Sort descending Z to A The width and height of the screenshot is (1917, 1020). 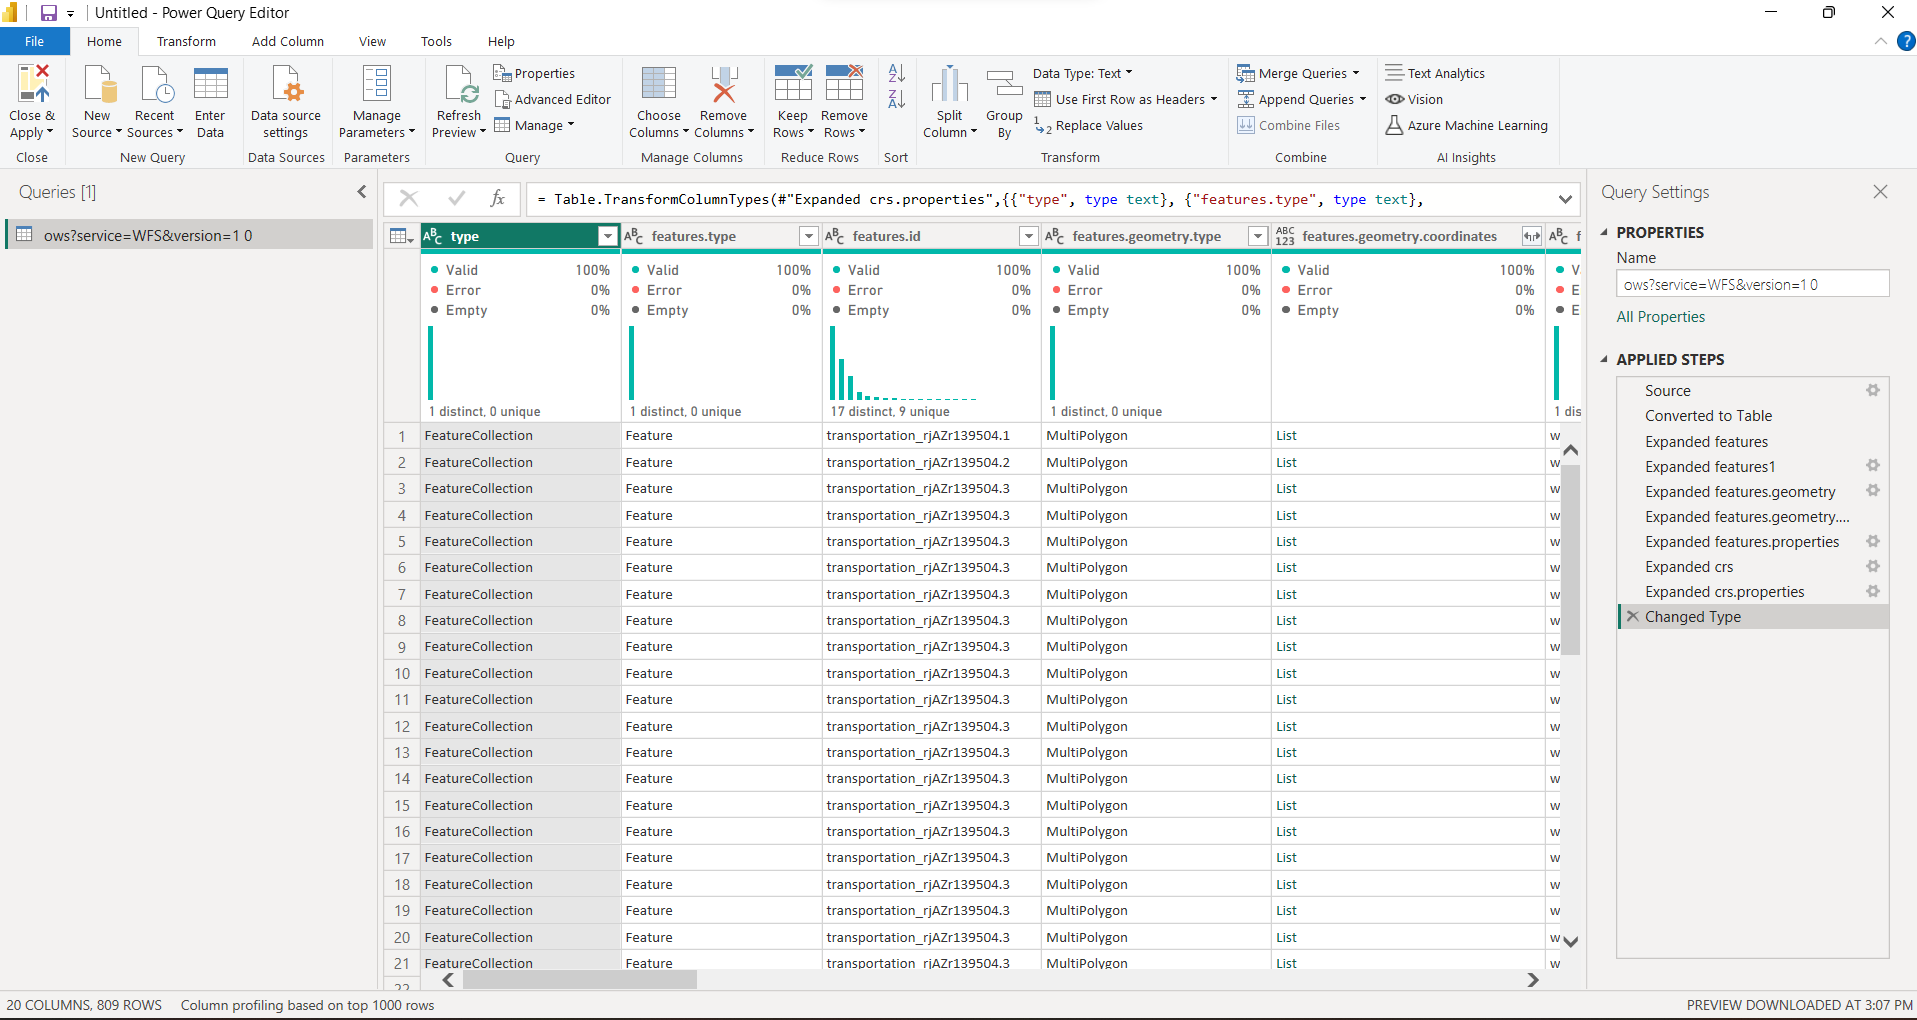(x=896, y=99)
